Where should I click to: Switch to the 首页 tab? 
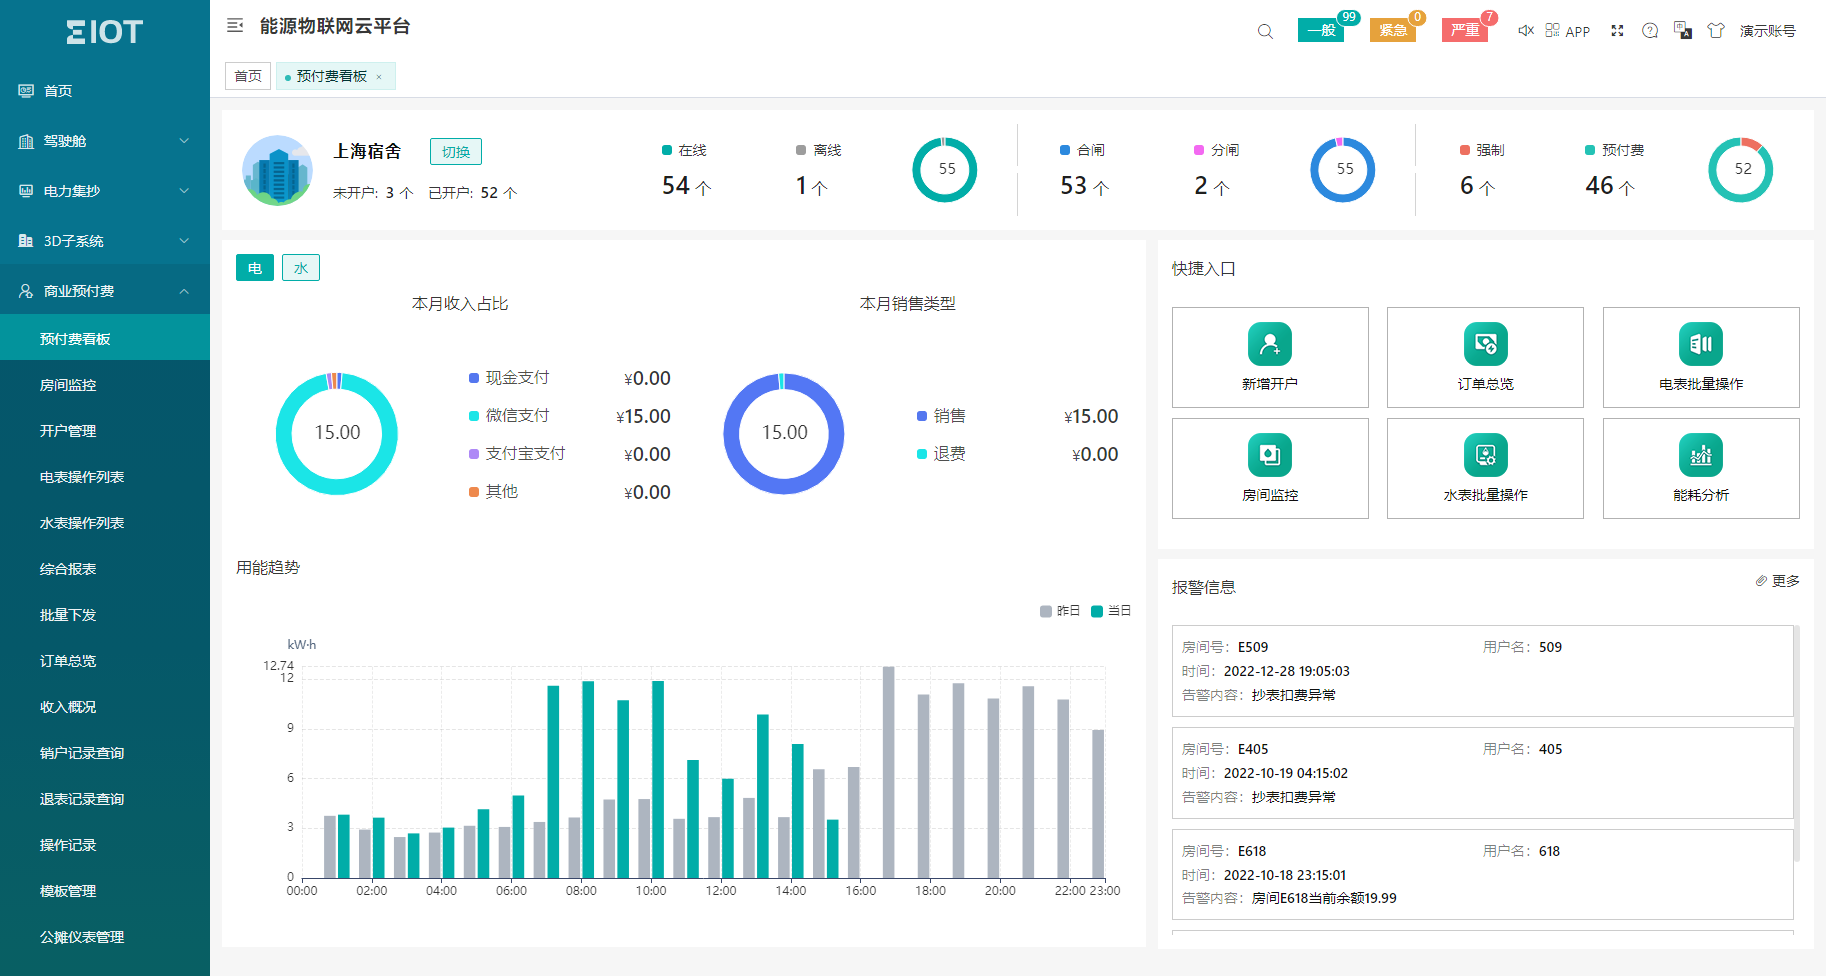click(x=247, y=76)
